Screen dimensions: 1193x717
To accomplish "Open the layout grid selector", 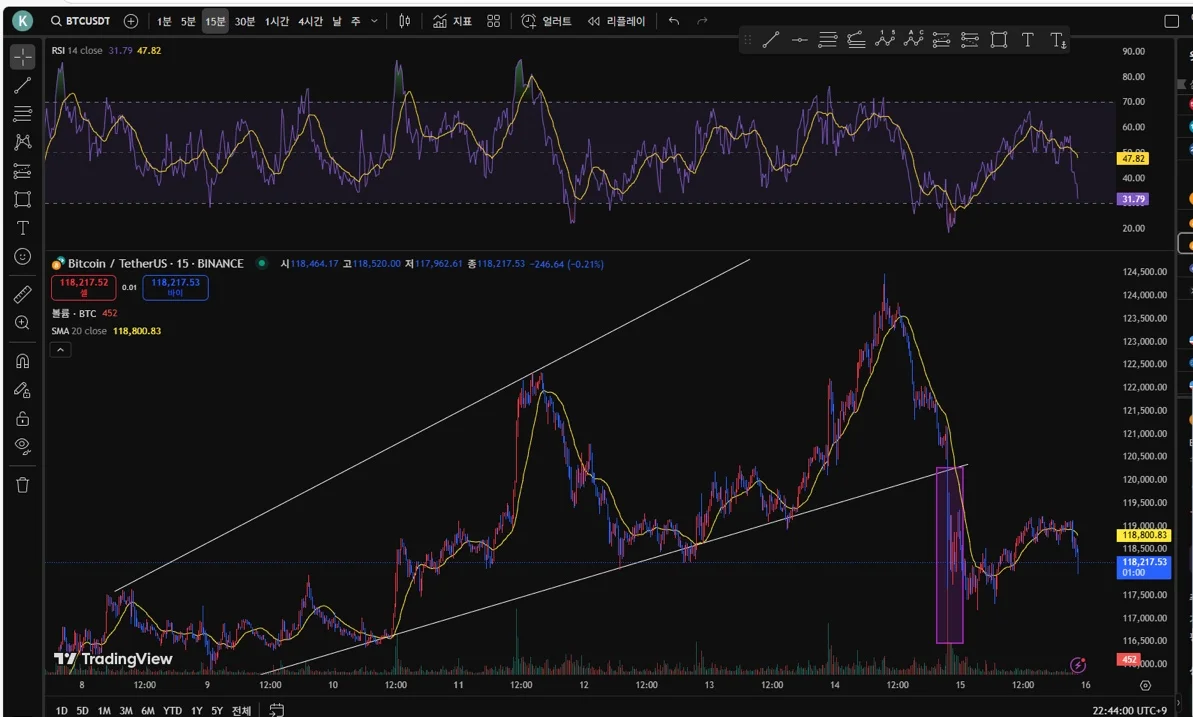I will click(493, 21).
